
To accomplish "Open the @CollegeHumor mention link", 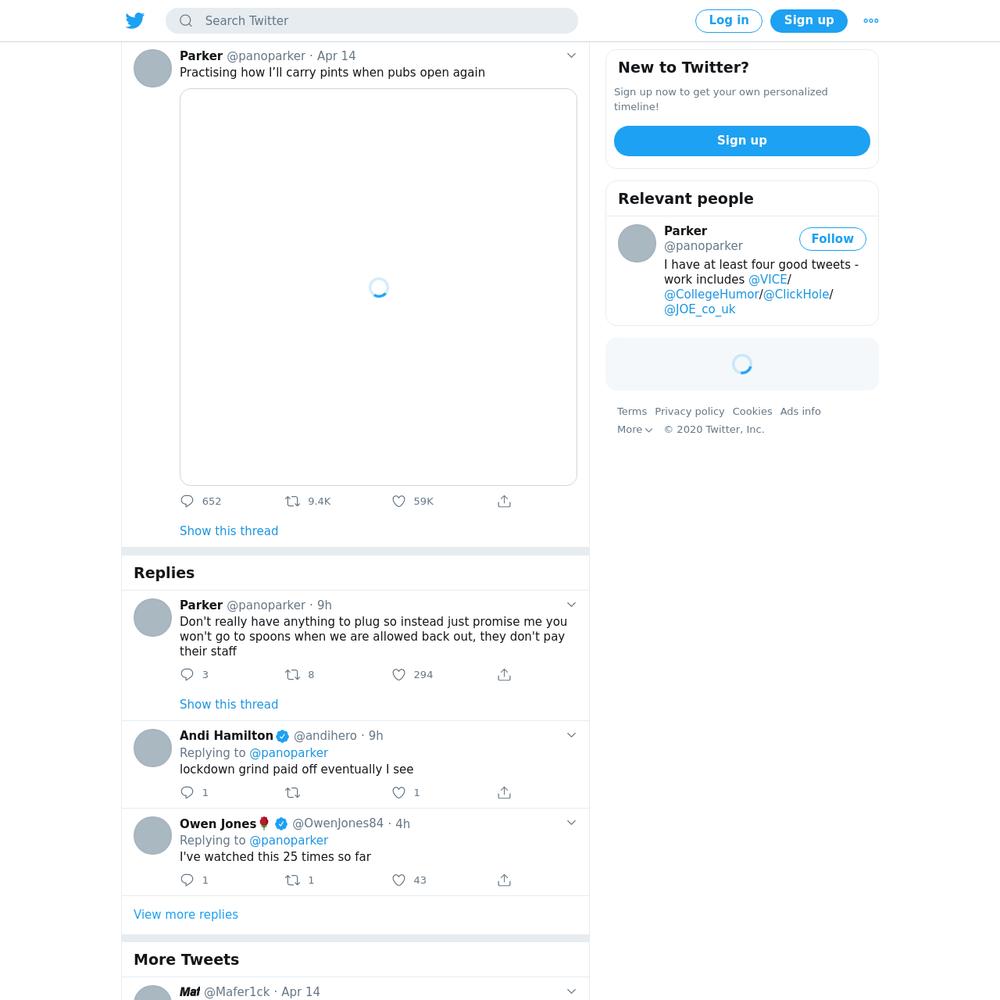I will pyautogui.click(x=711, y=294).
